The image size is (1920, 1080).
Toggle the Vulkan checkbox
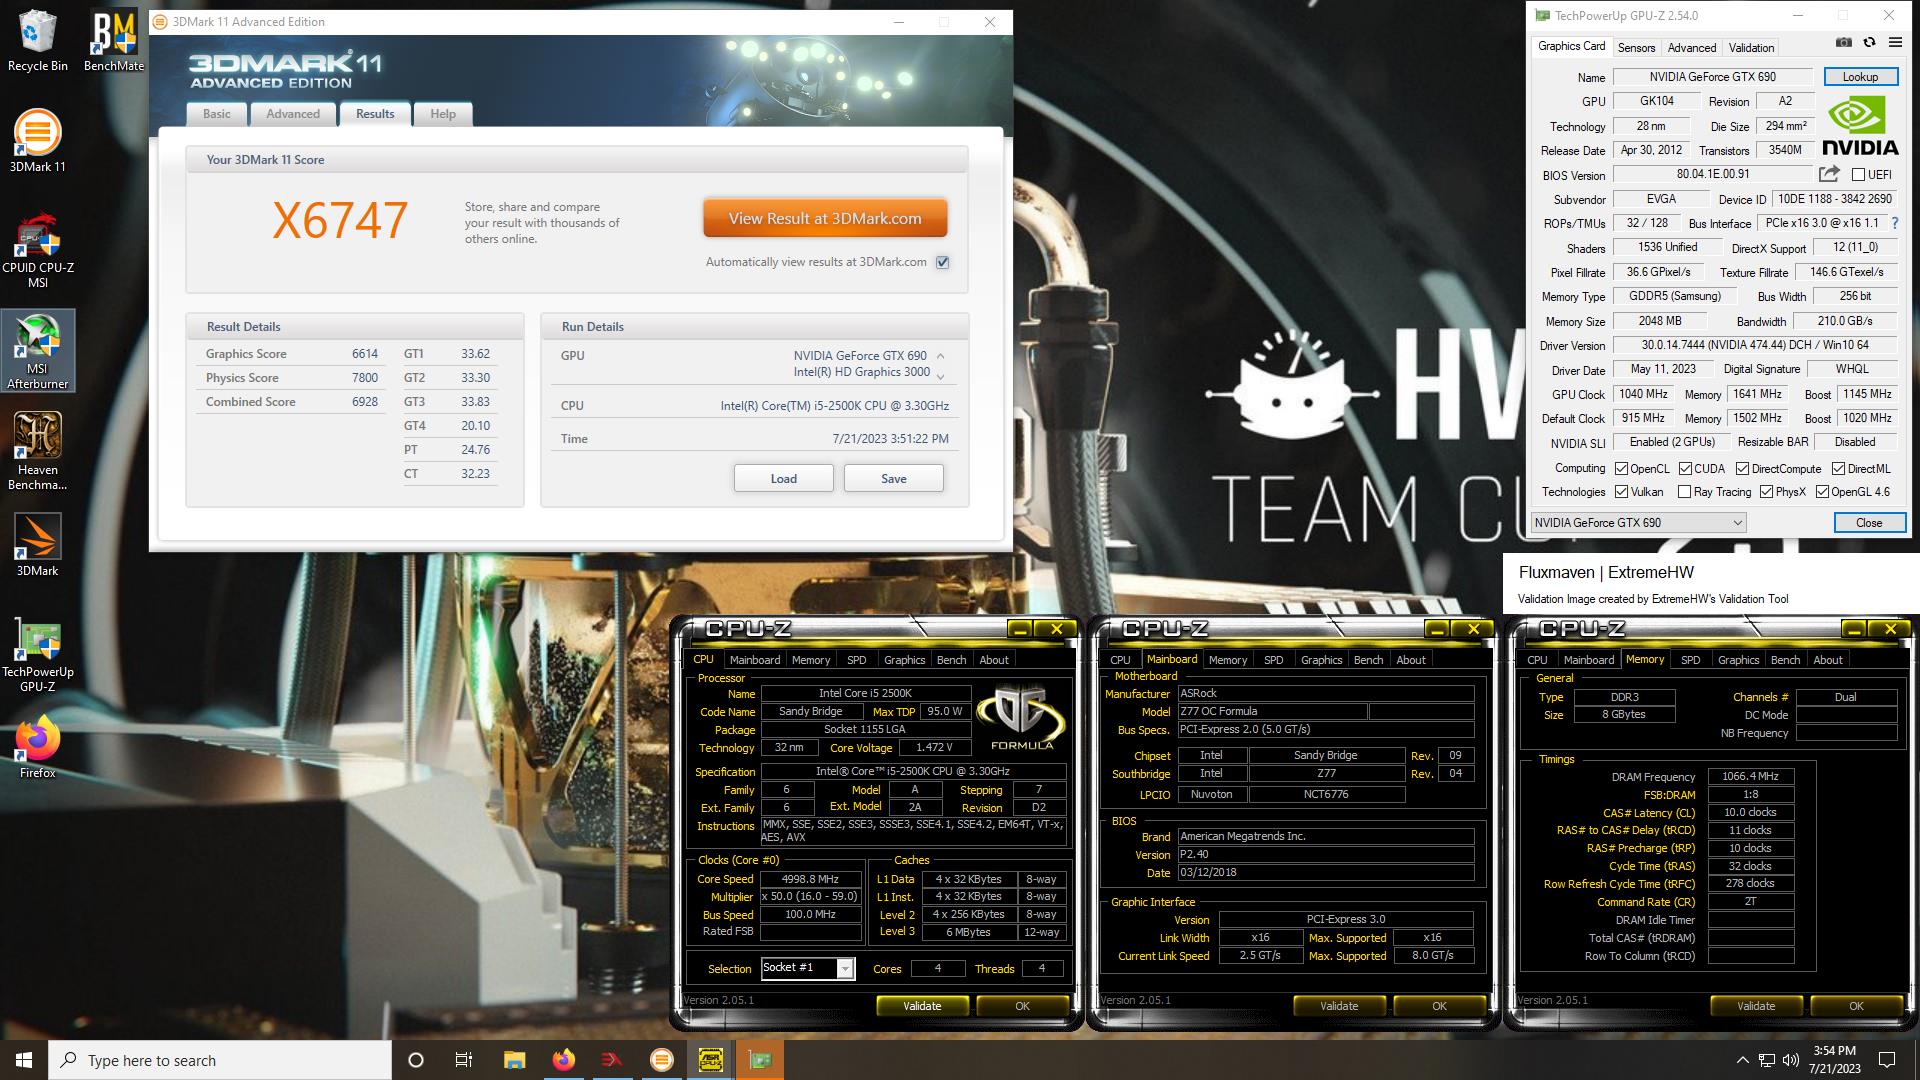click(1622, 492)
